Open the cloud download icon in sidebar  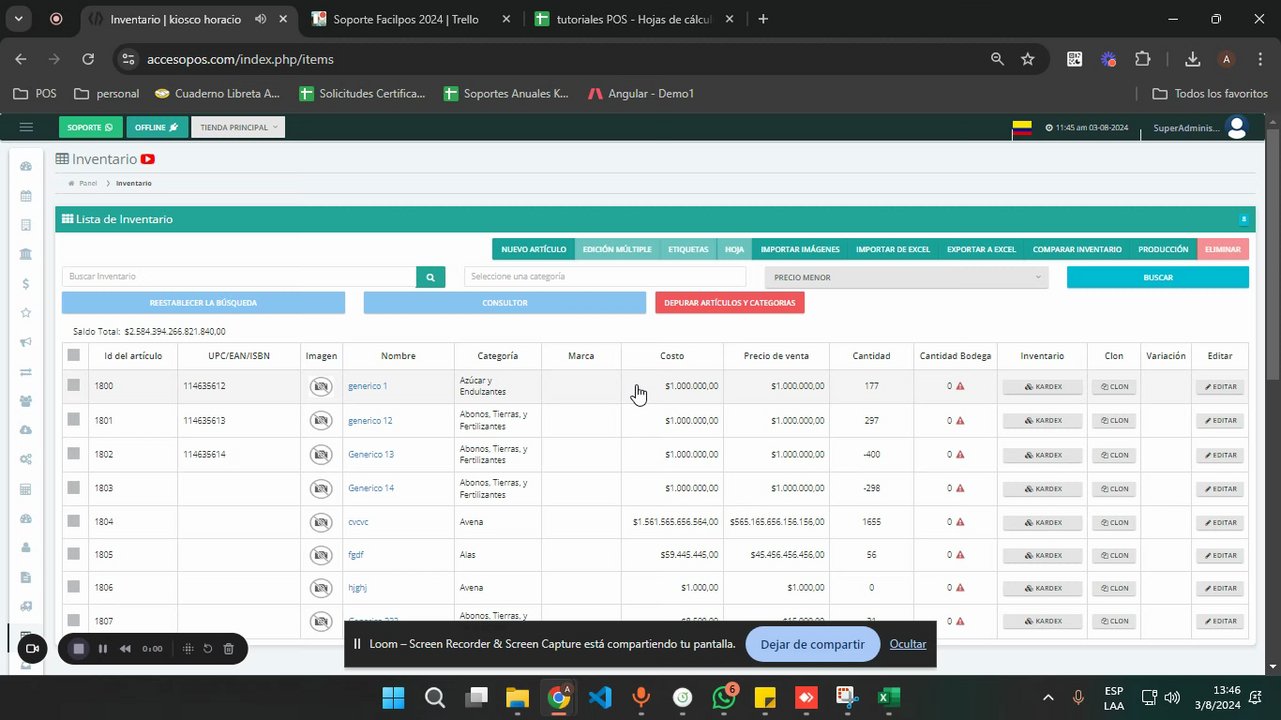[x=26, y=430]
